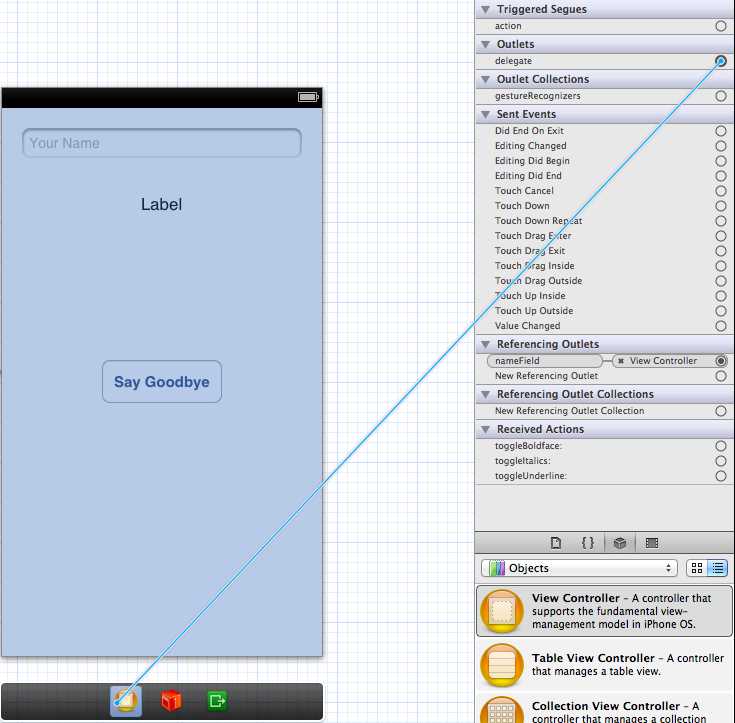
Task: Select the View Controller icon in the scene dock
Action: [x=126, y=701]
